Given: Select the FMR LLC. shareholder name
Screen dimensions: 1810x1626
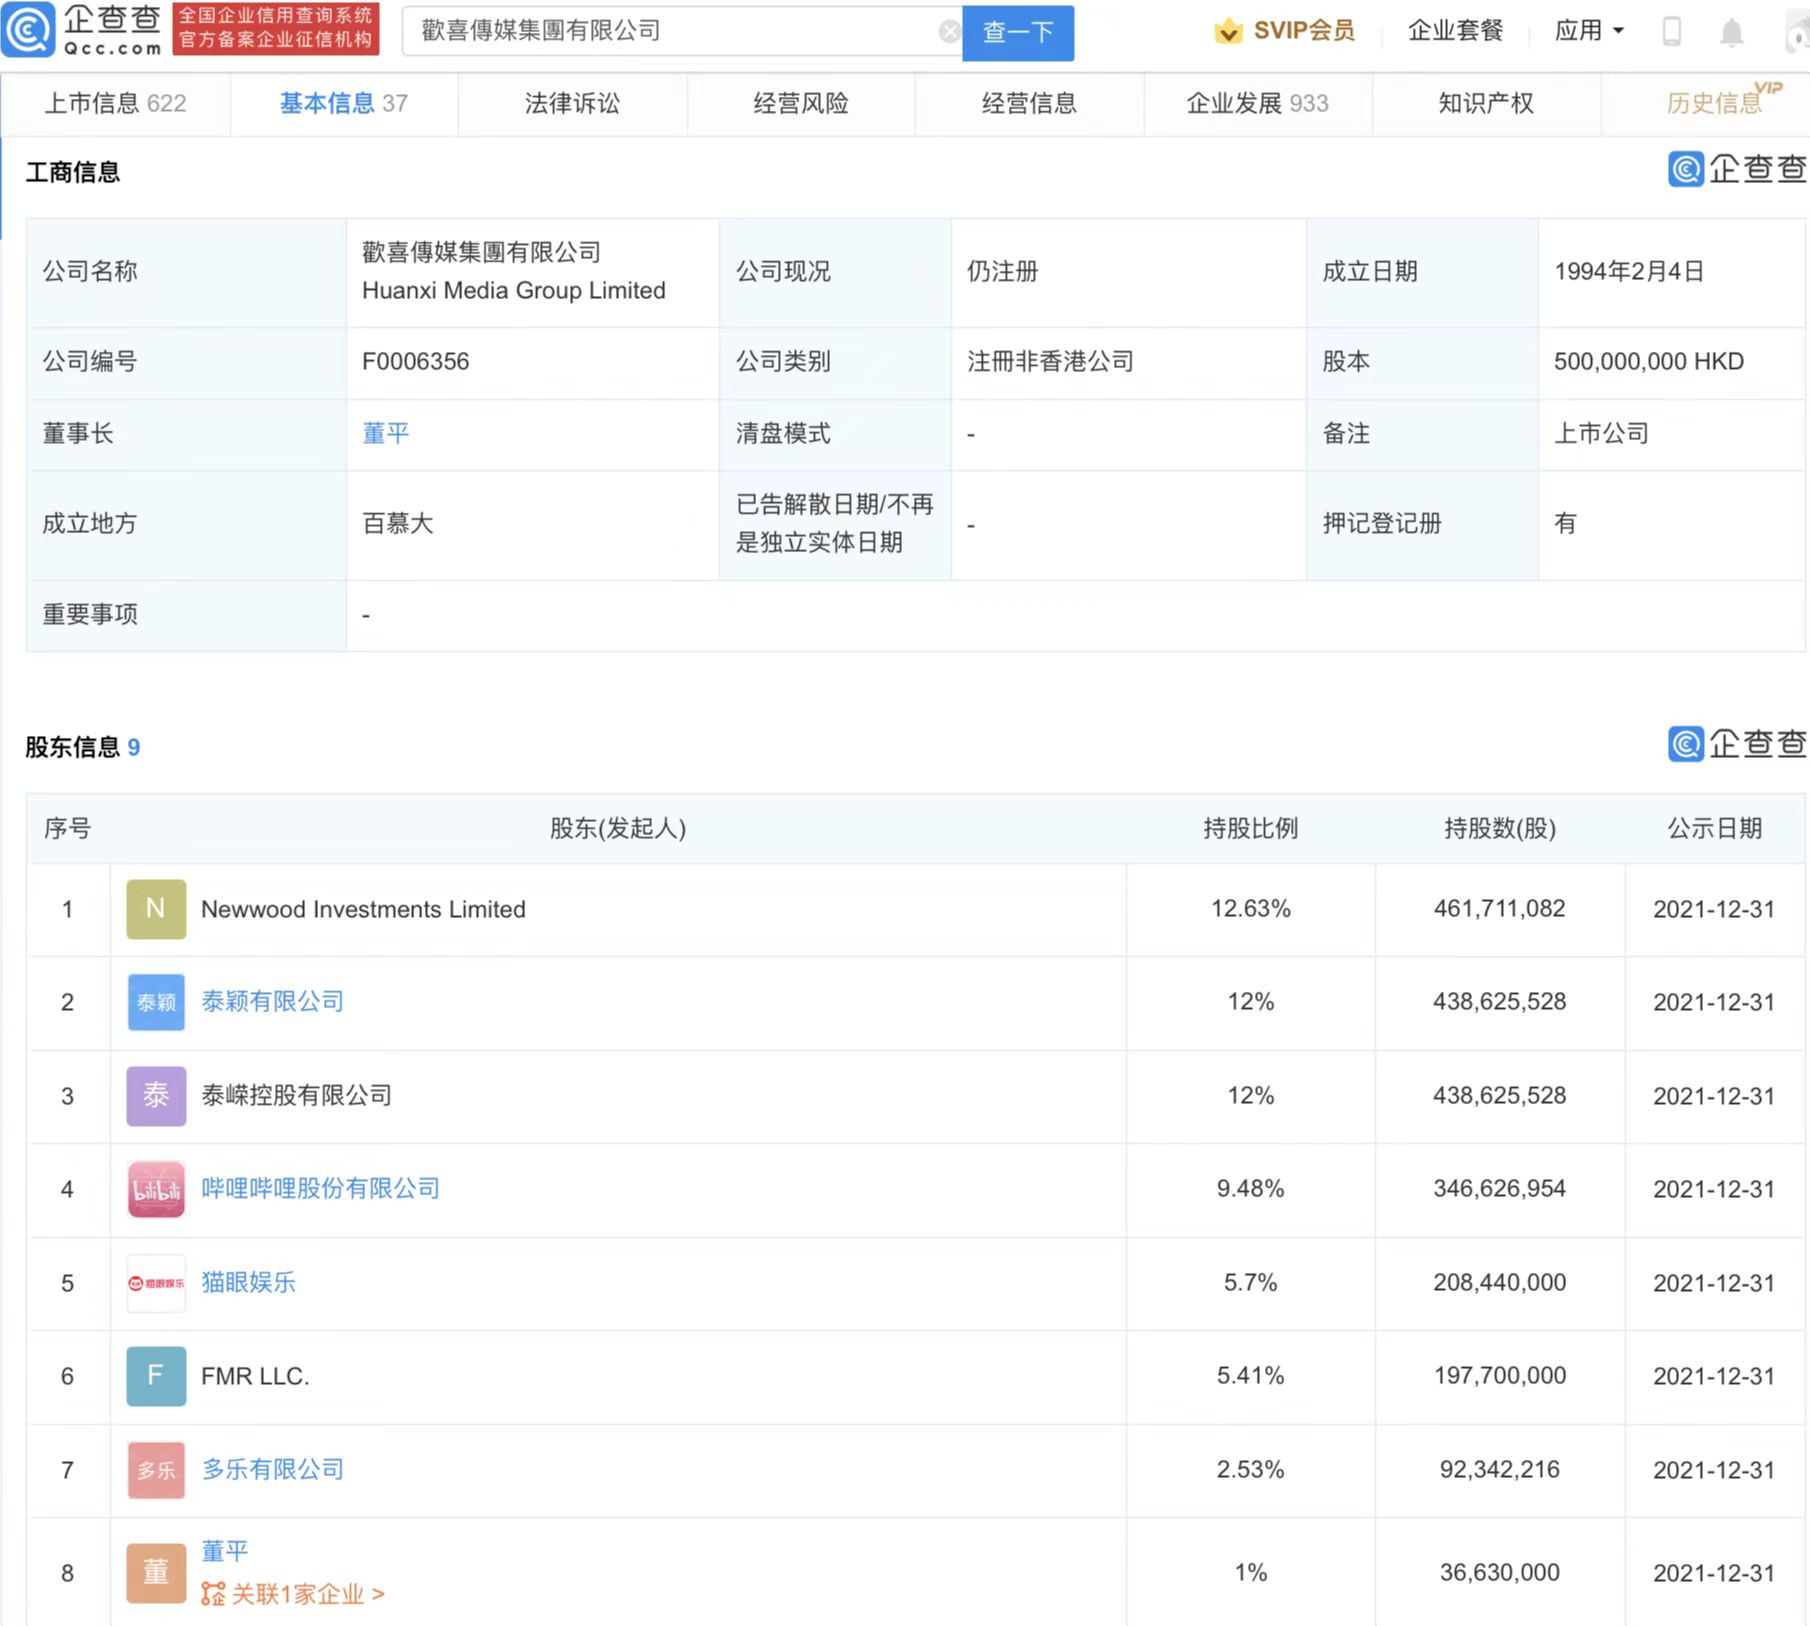Looking at the screenshot, I should coord(255,1376).
